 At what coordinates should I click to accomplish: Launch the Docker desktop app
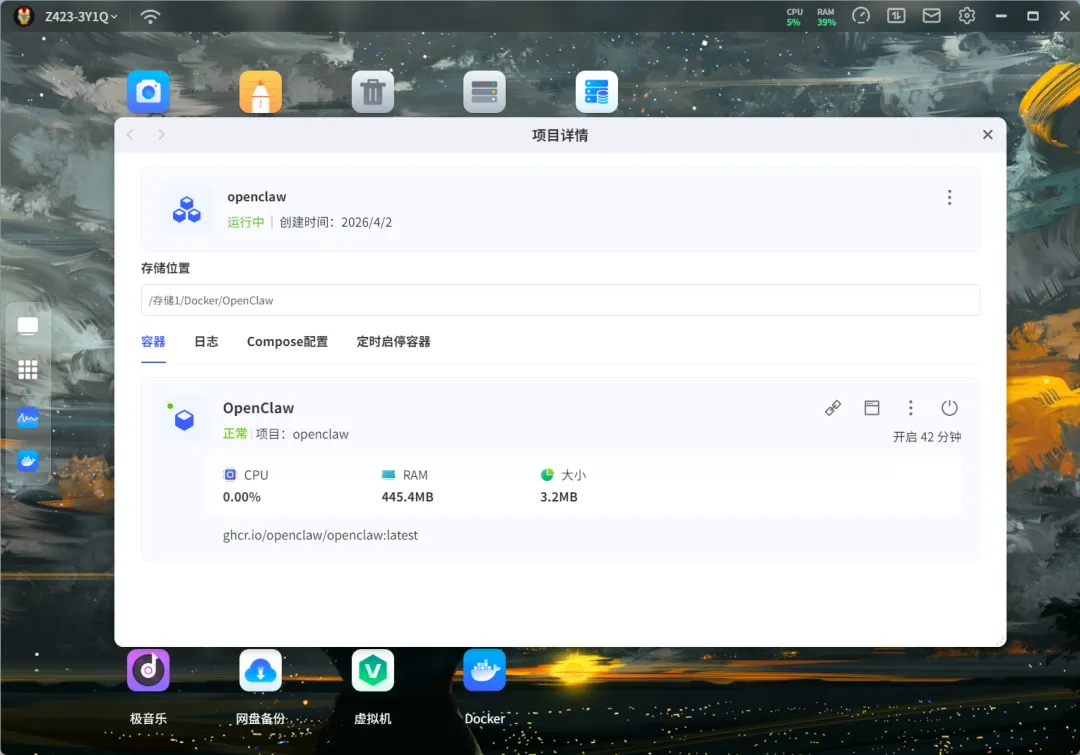point(484,670)
